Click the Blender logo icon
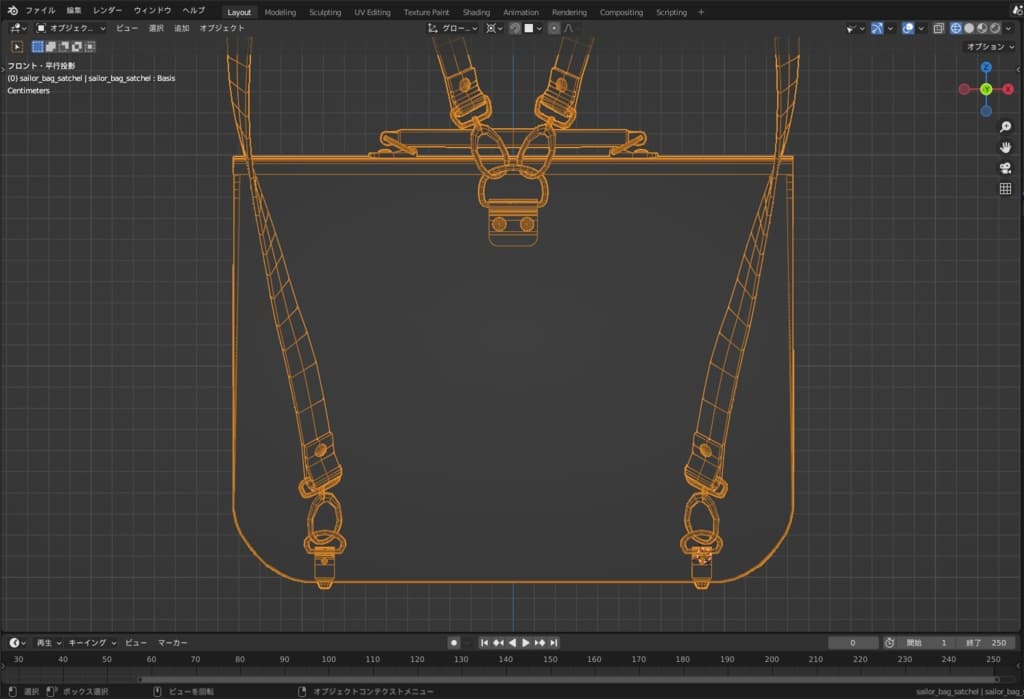This screenshot has height=699, width=1024. (x=13, y=11)
